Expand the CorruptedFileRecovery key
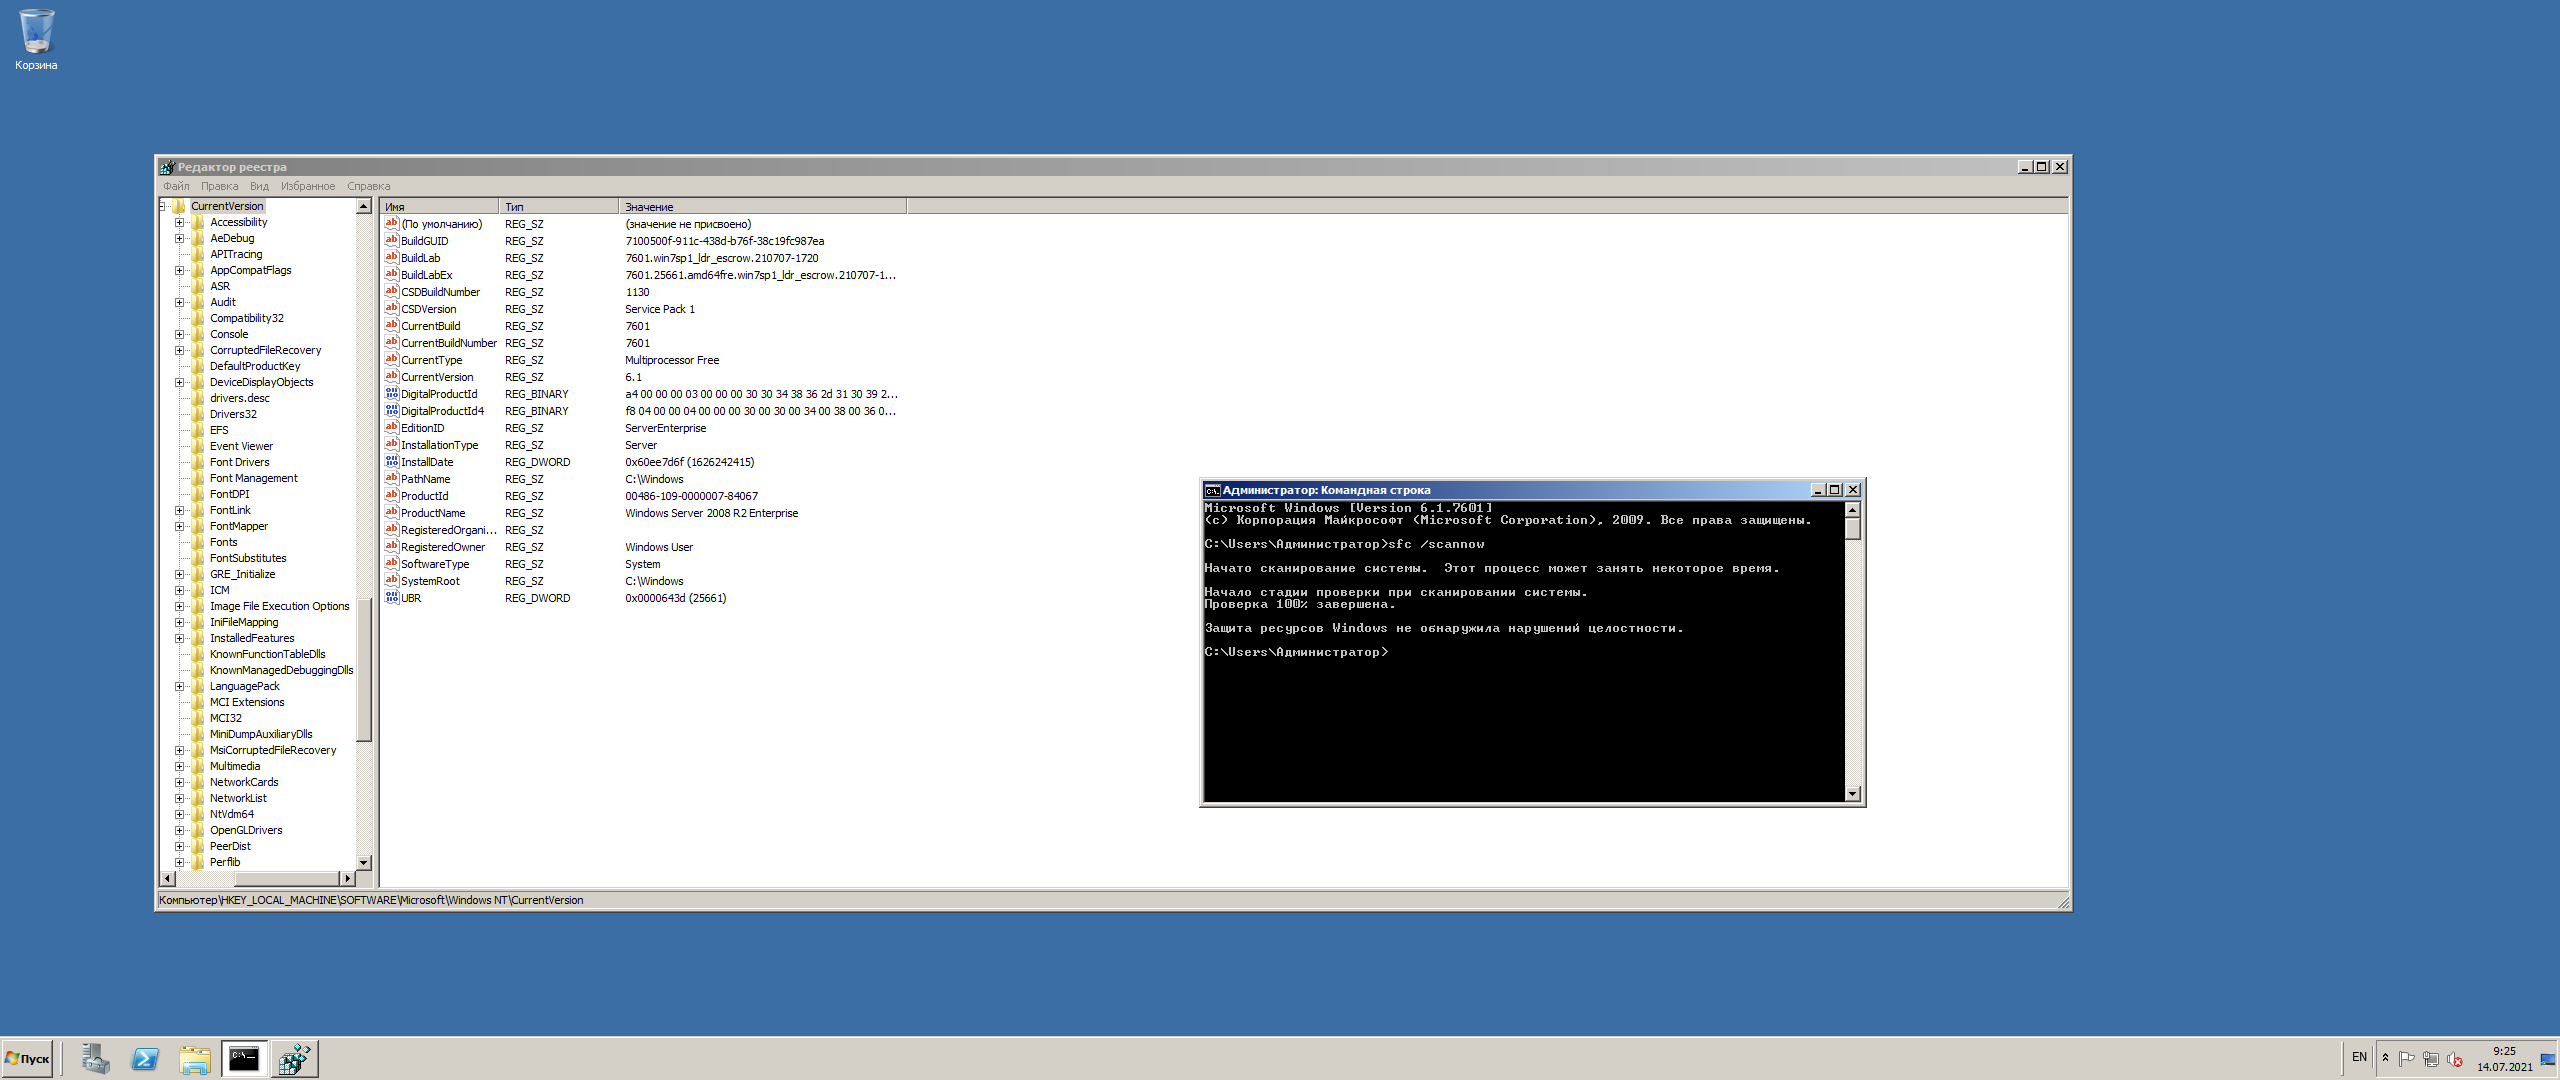The width and height of the screenshot is (2560, 1080). pos(180,350)
